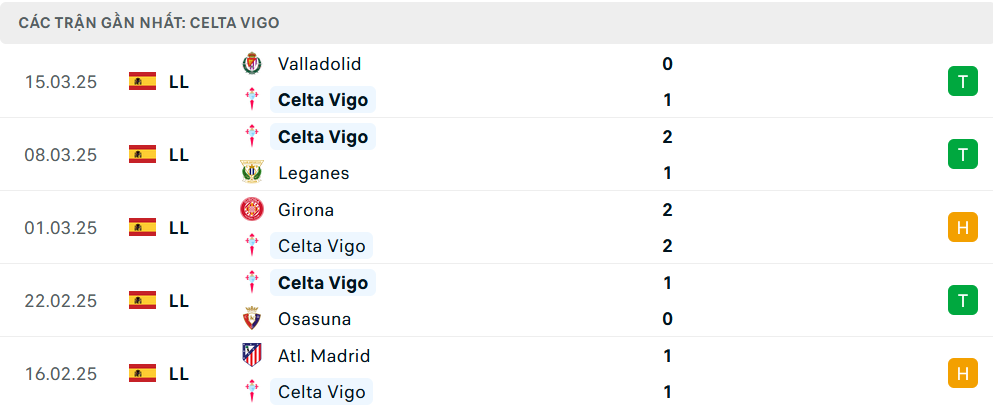Click the LL league label for 01.03.25

click(179, 228)
